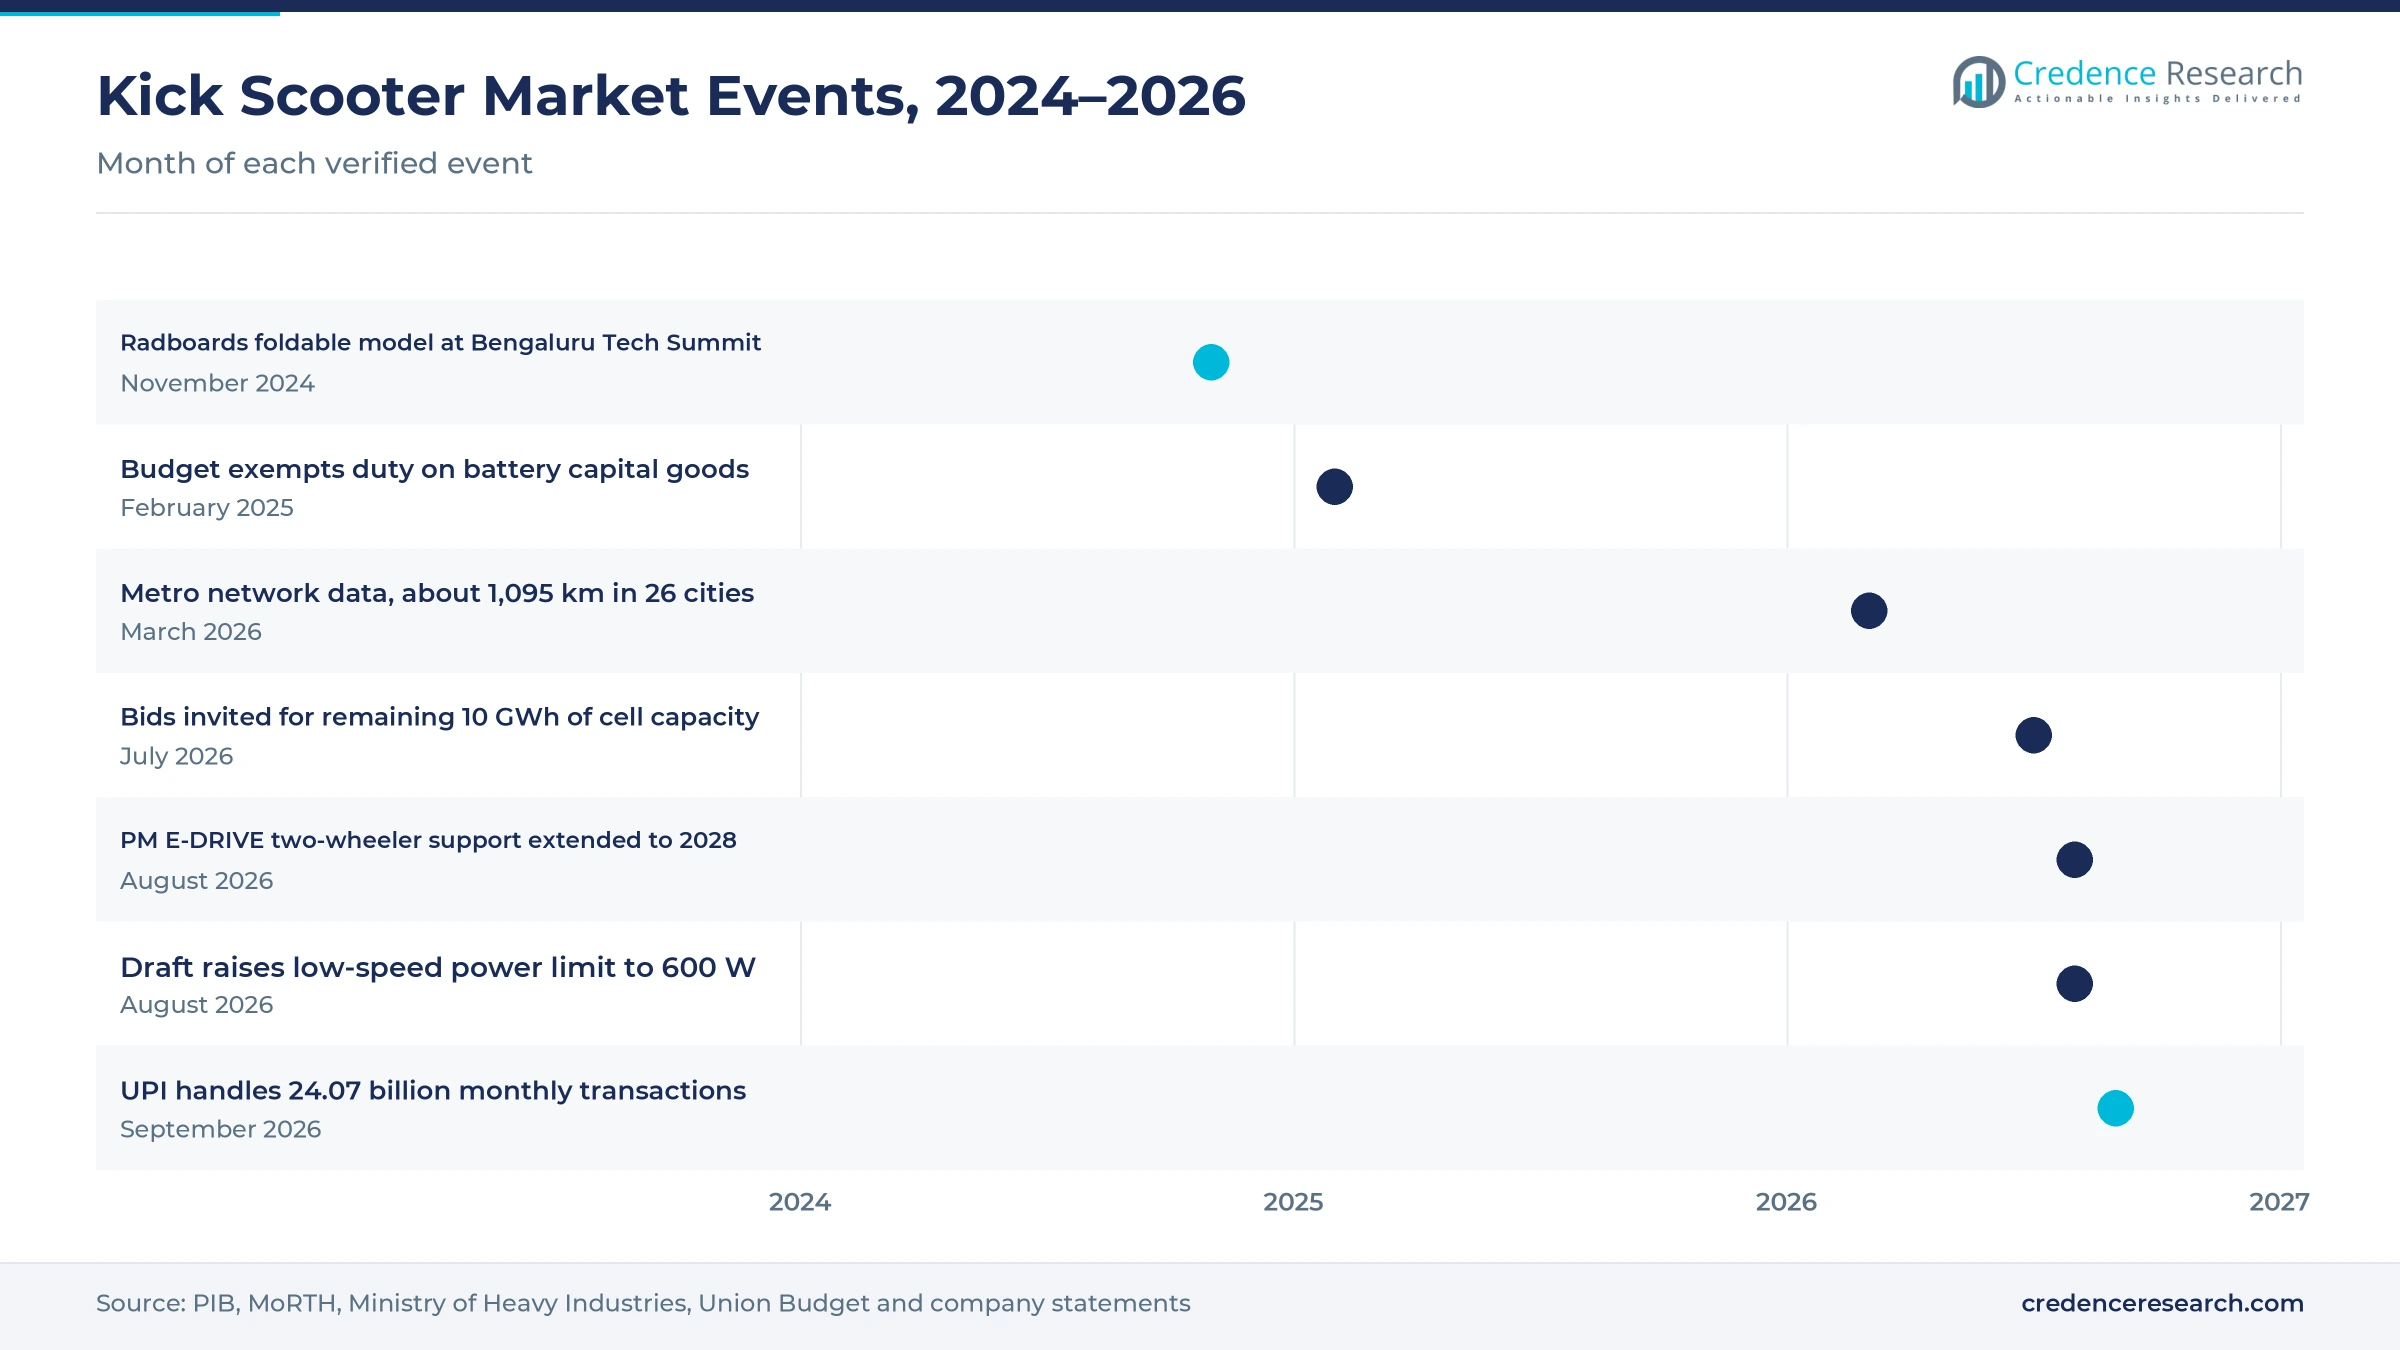Click the September 2026 date label
The width and height of the screenshot is (2400, 1350).
220,1129
